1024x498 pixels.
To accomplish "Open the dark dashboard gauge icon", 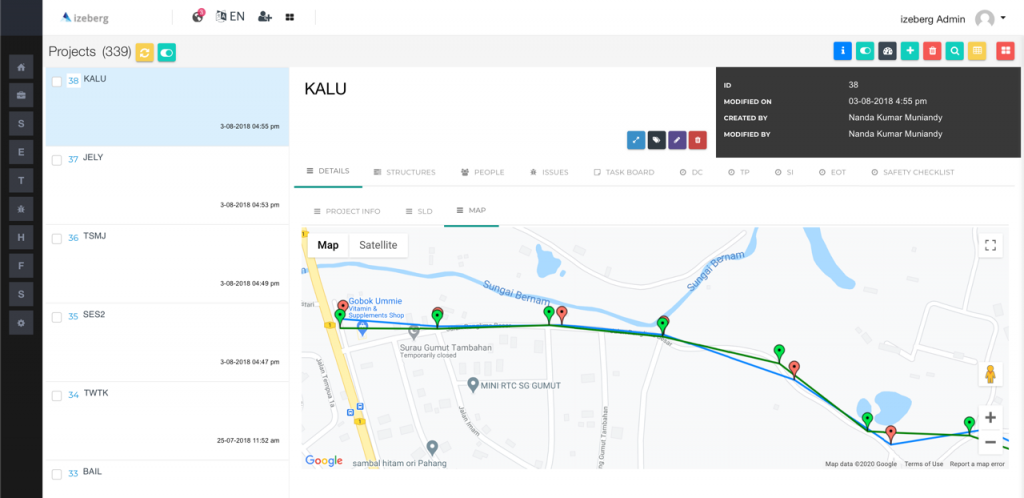I will tap(887, 51).
